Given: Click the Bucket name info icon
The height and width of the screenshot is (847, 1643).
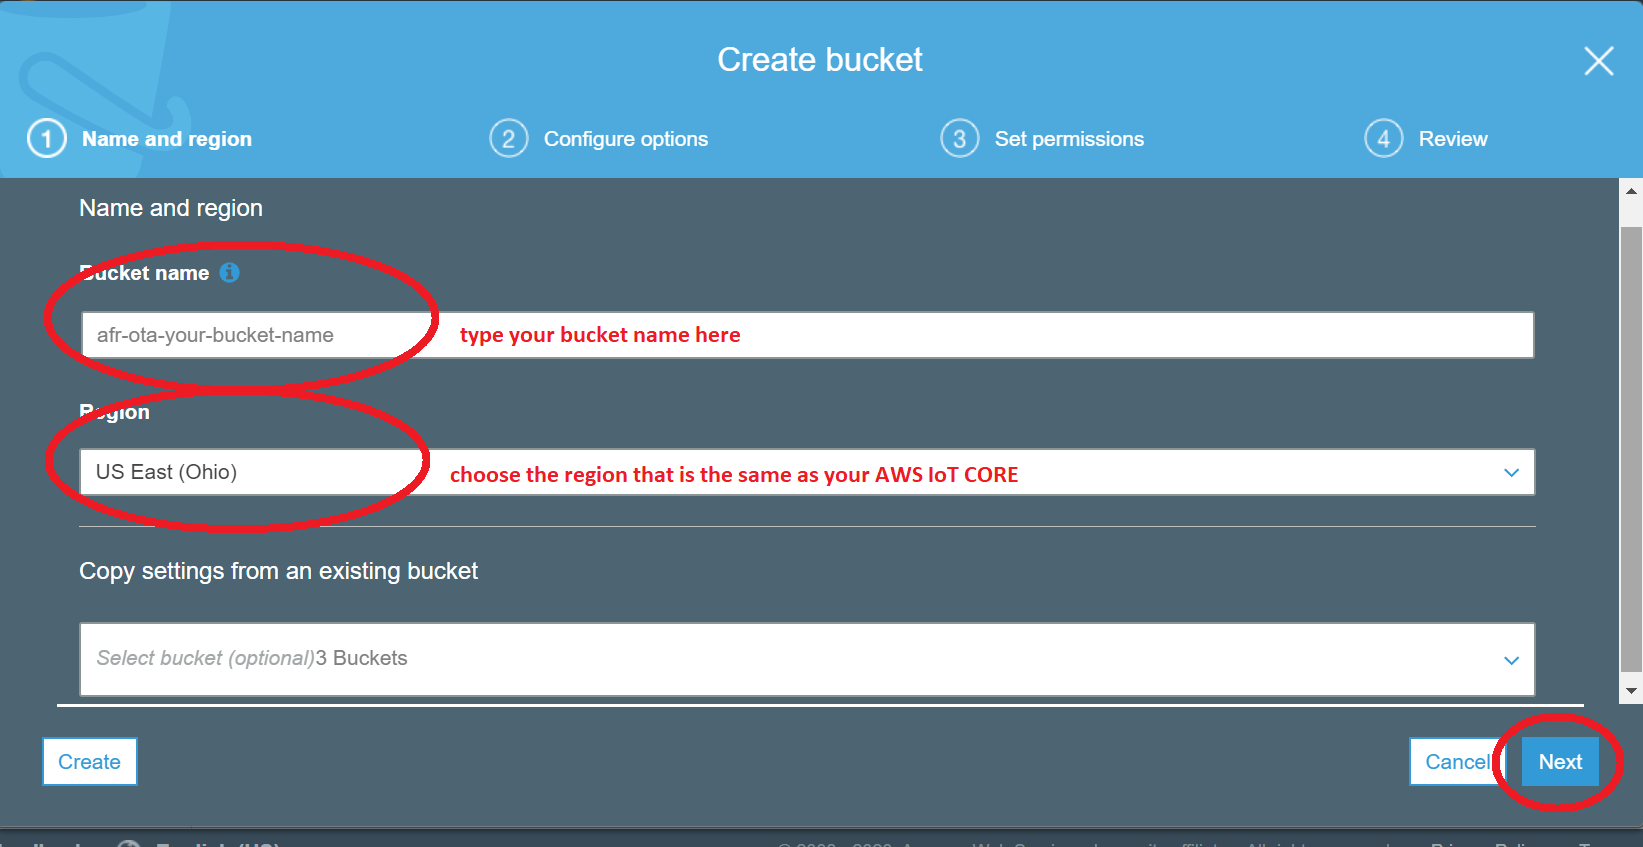Looking at the screenshot, I should point(230,273).
